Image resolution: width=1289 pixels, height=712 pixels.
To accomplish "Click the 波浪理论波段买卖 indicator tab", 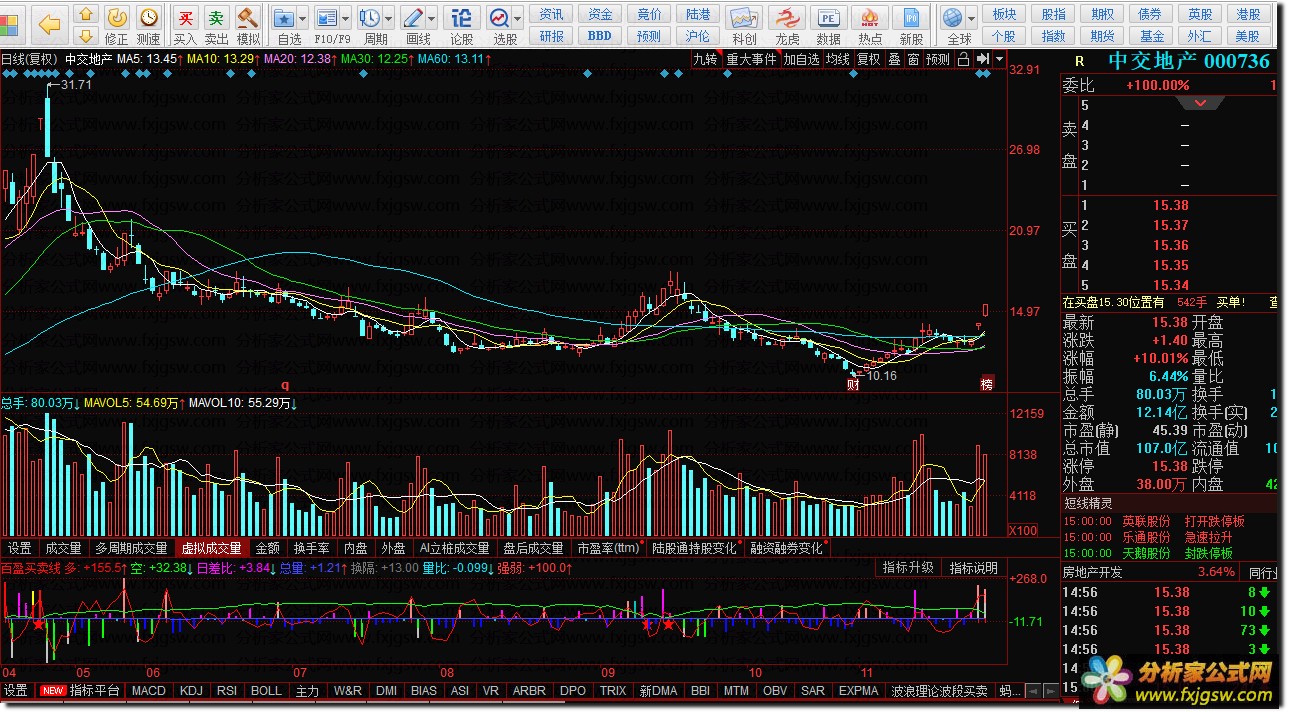I will coord(939,691).
